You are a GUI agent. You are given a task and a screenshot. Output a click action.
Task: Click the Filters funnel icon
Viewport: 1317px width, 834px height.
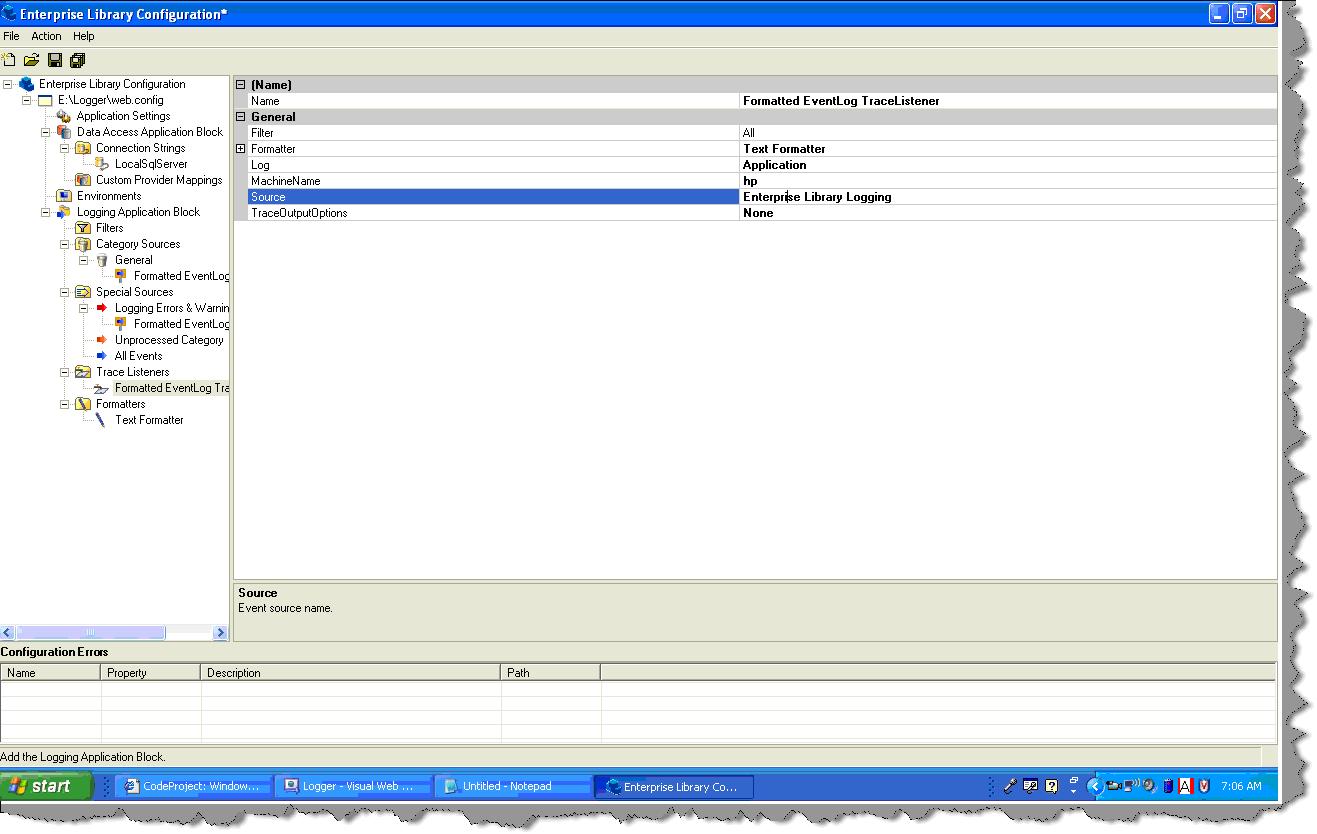[x=83, y=228]
